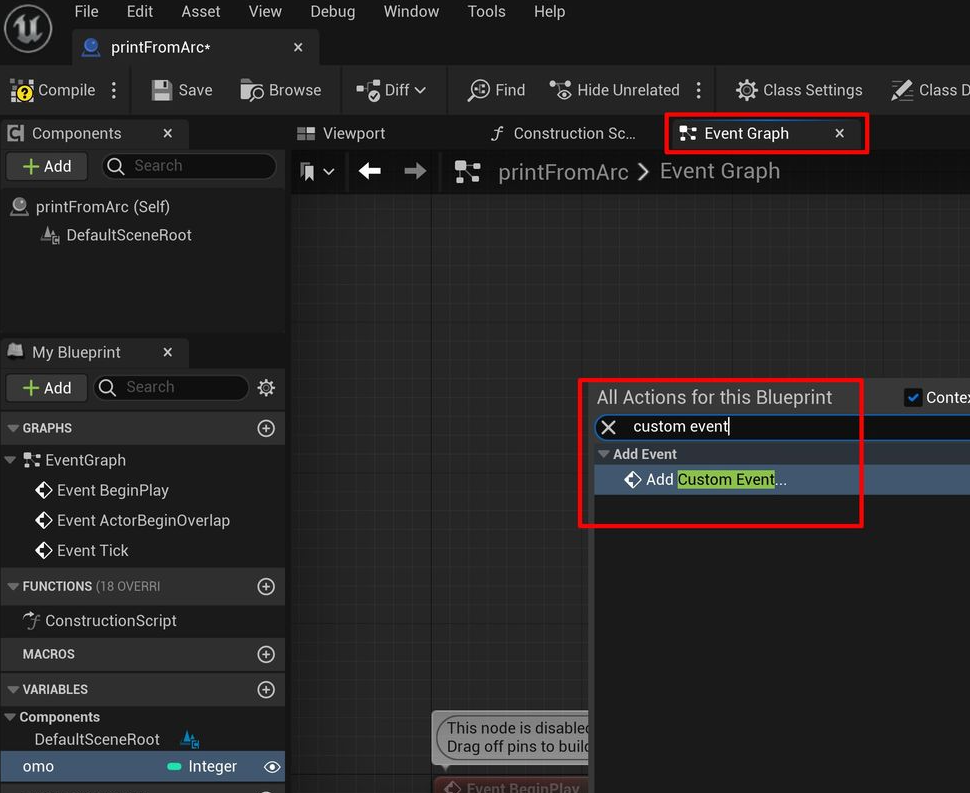This screenshot has width=970, height=793.
Task: Open My Blueprint settings gear icon
Action: [266, 388]
